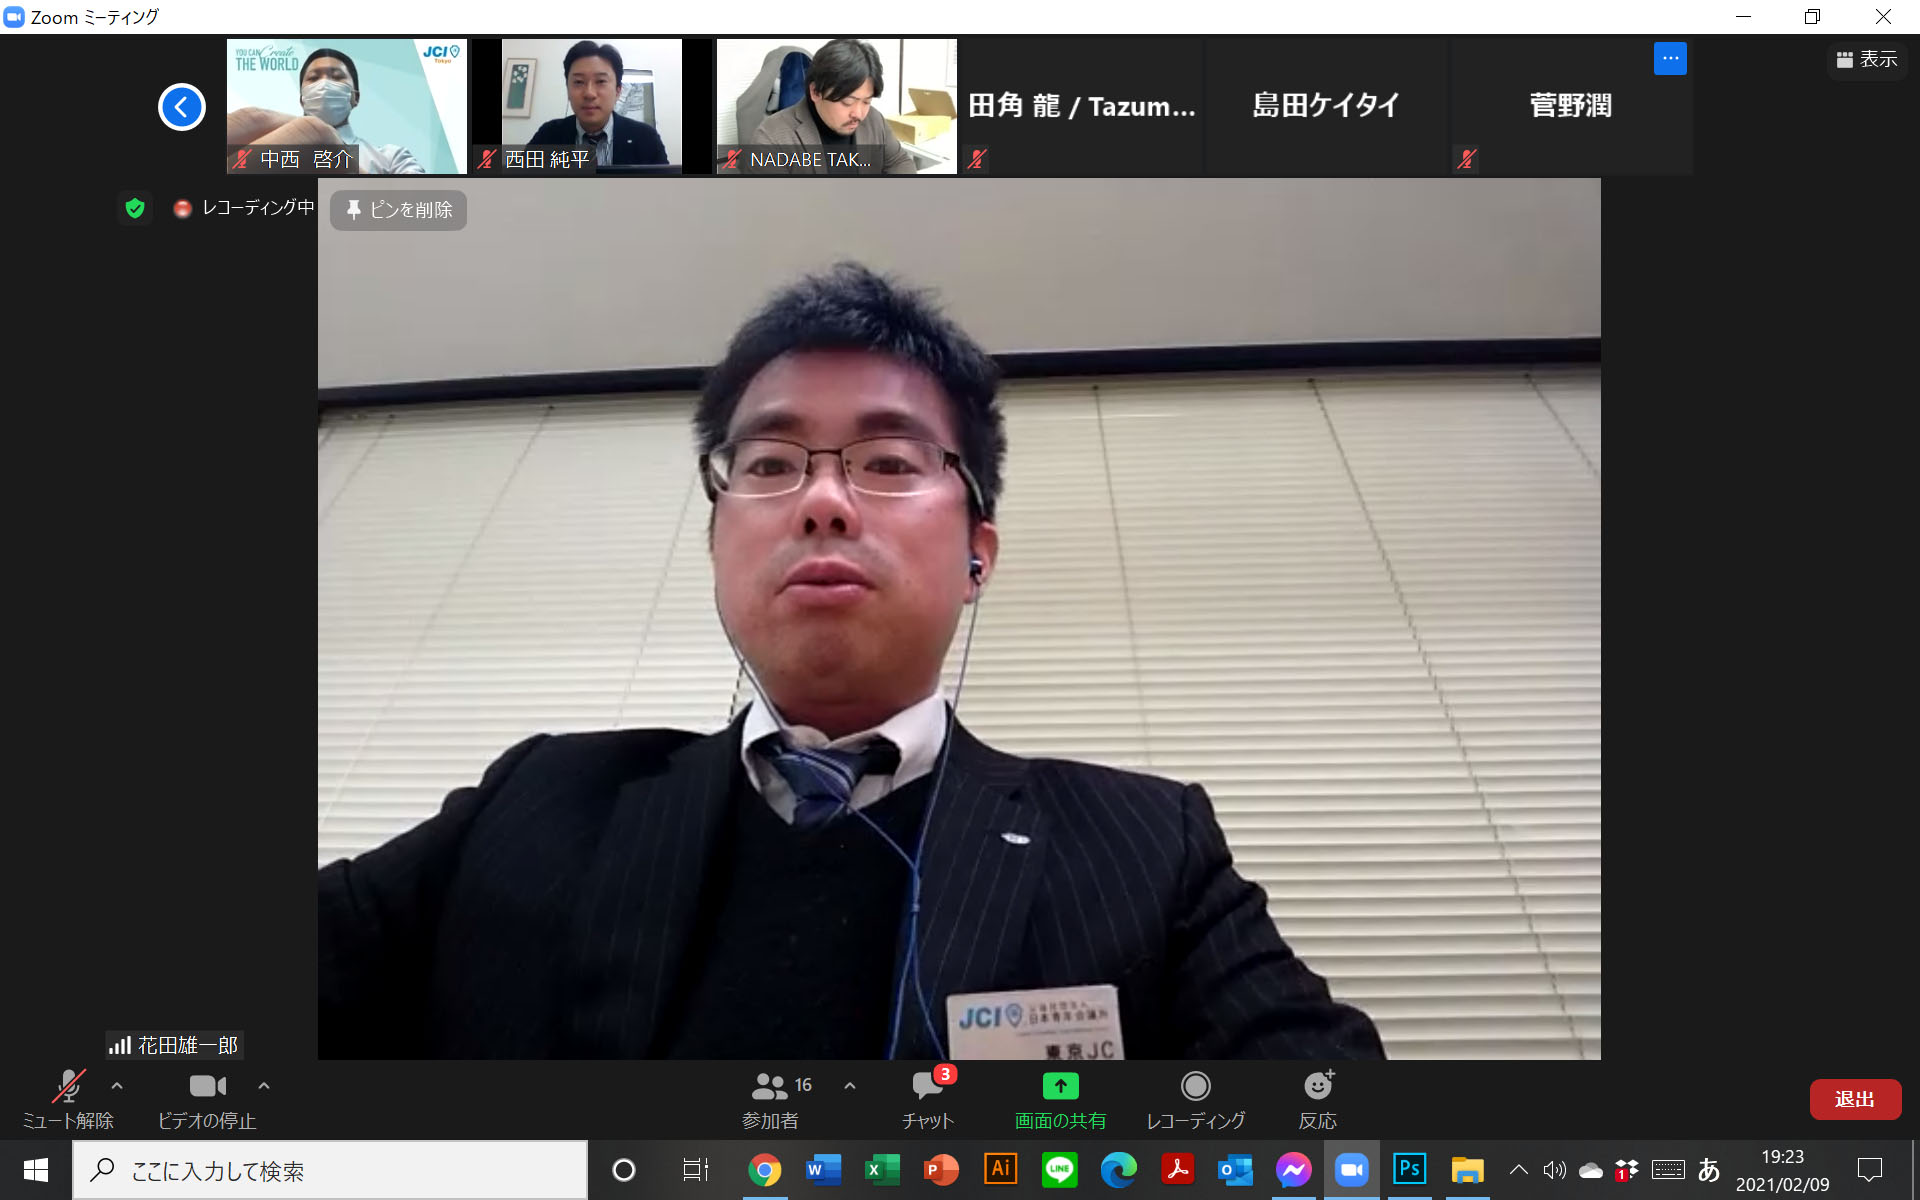The height and width of the screenshot is (1200, 1920).
Task: Open the Reactions smiley icon
Action: coord(1317,1088)
